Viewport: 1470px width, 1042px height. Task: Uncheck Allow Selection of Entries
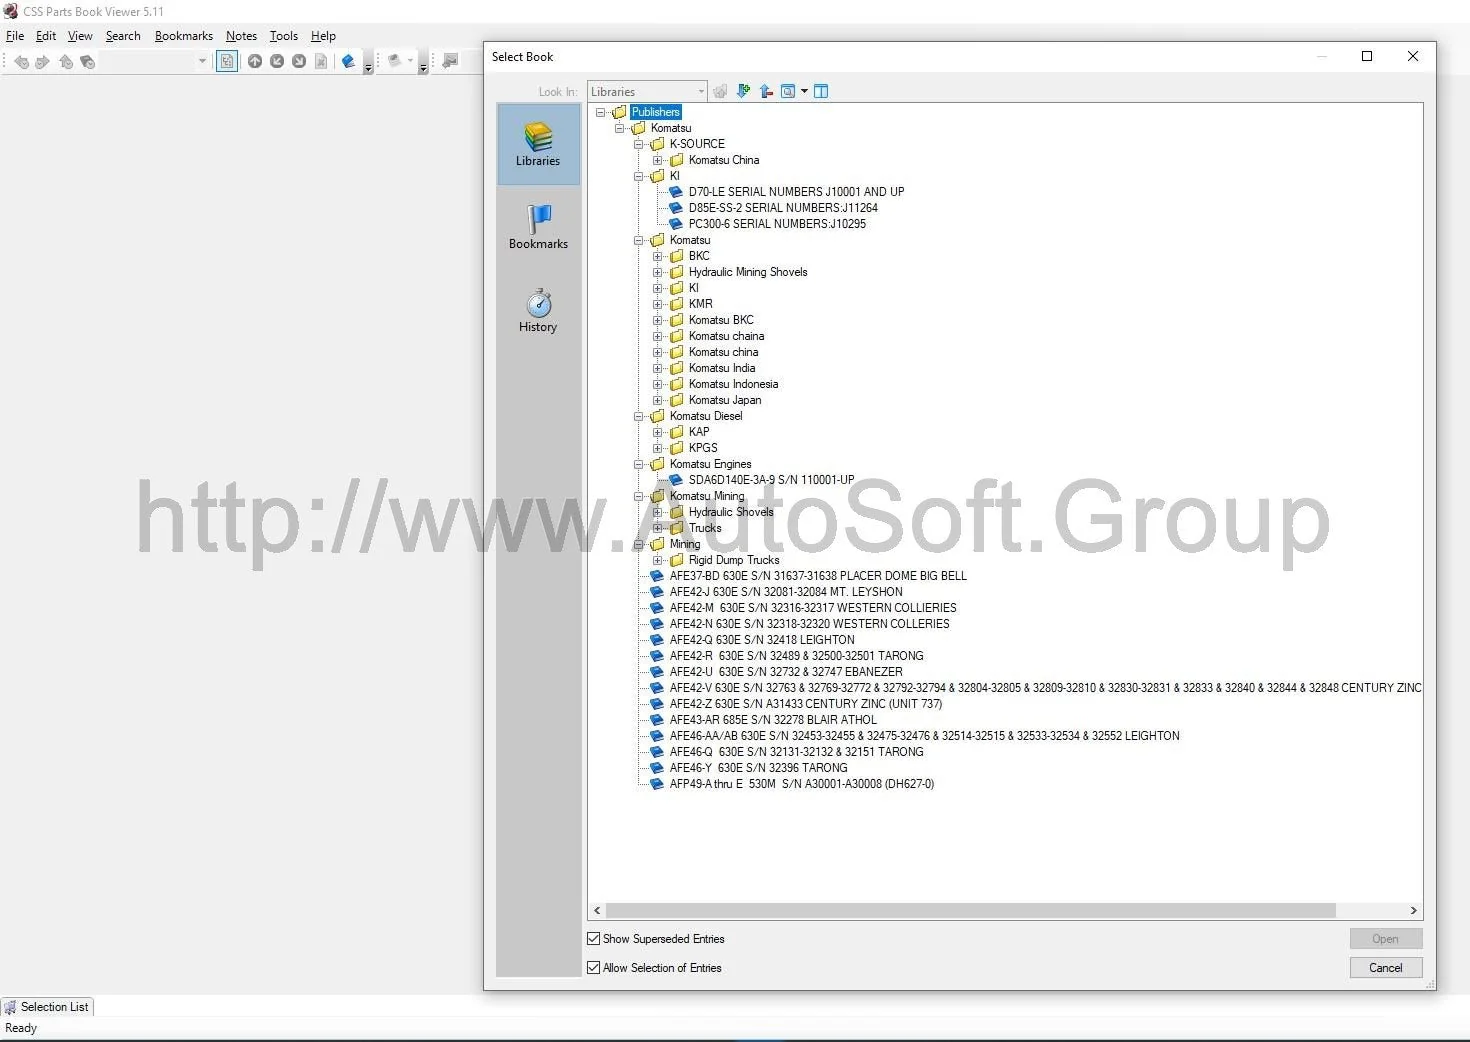point(594,968)
